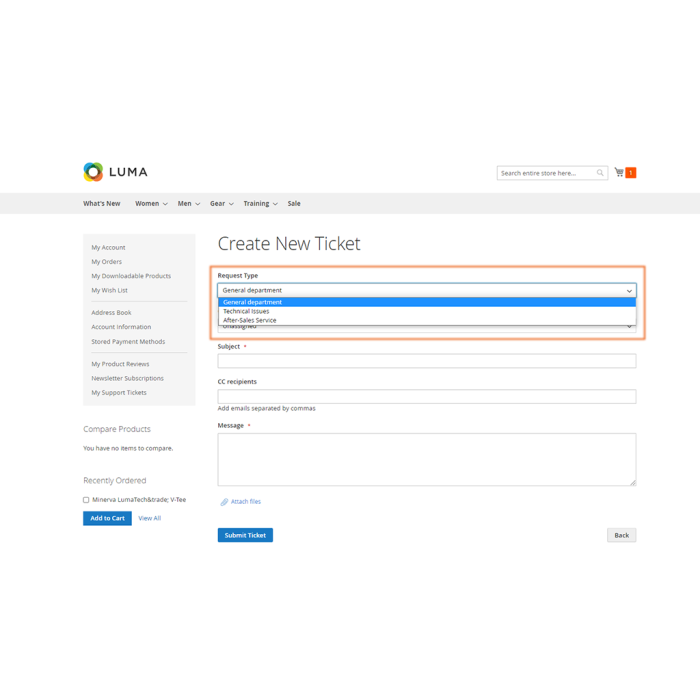Open My Orders in sidebar
This screenshot has height=700, width=700.
click(x=107, y=262)
